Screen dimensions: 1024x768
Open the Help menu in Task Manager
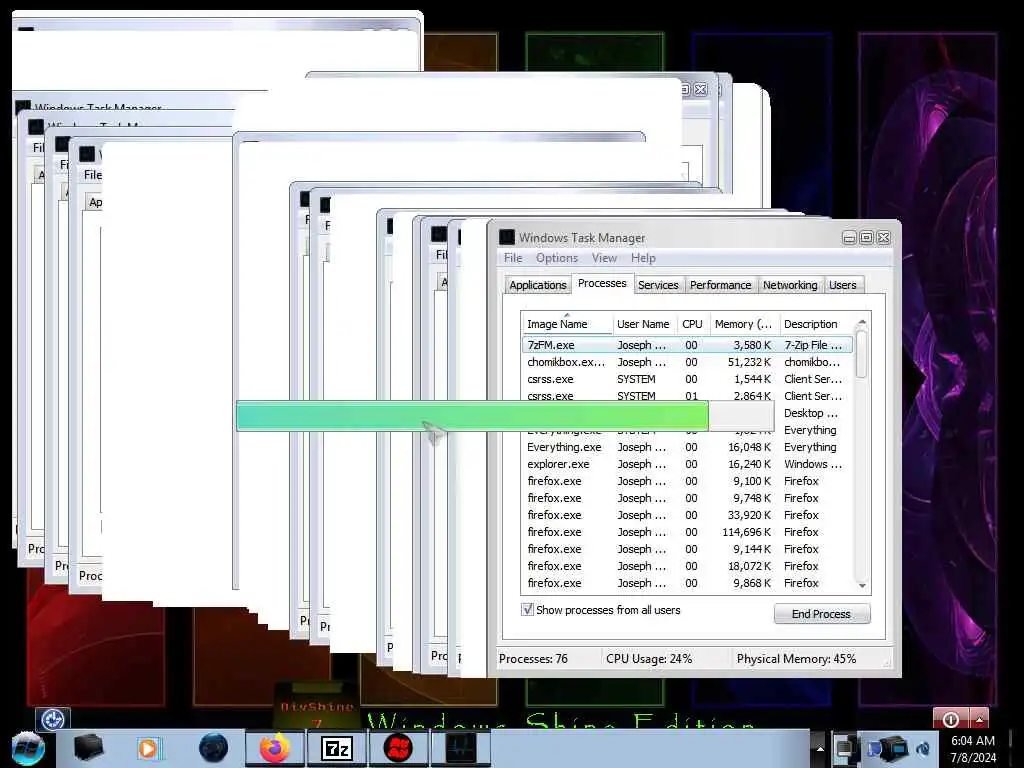coord(643,258)
